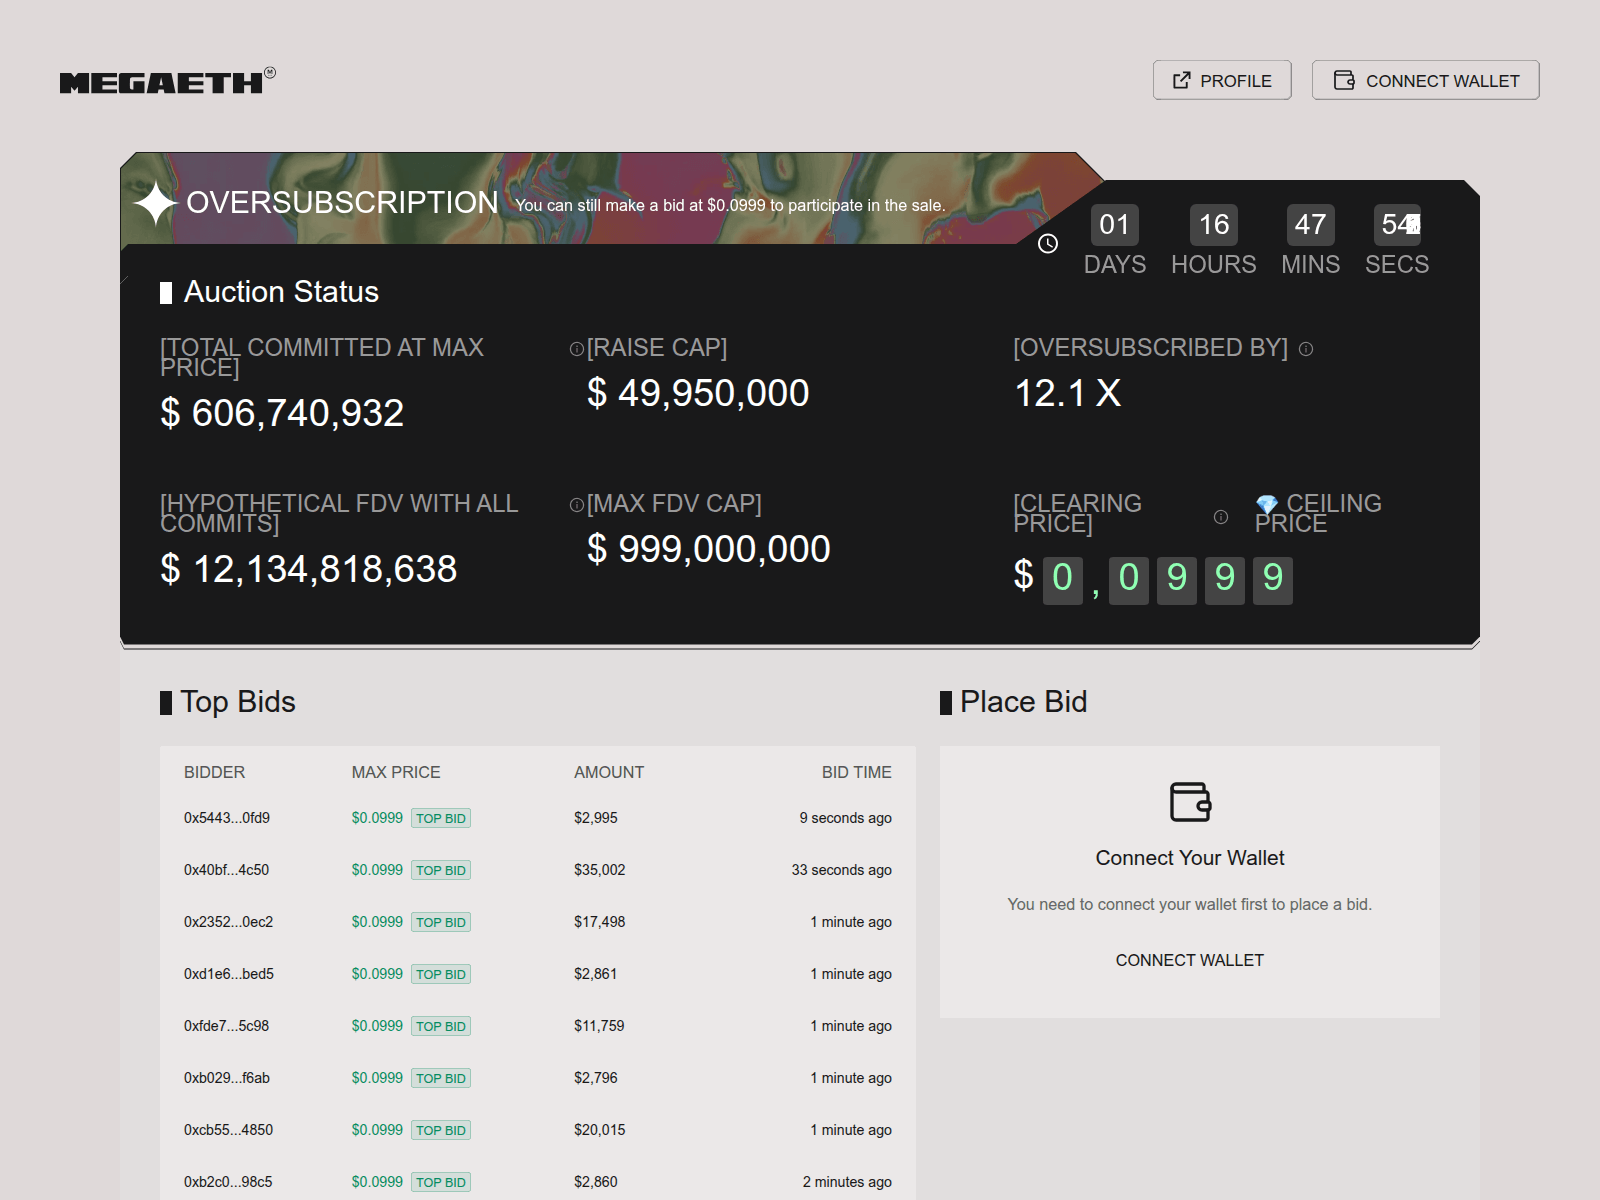Screen dimensions: 1600x1200
Task: Select bidder 0x40bf...4c50
Action: click(226, 870)
